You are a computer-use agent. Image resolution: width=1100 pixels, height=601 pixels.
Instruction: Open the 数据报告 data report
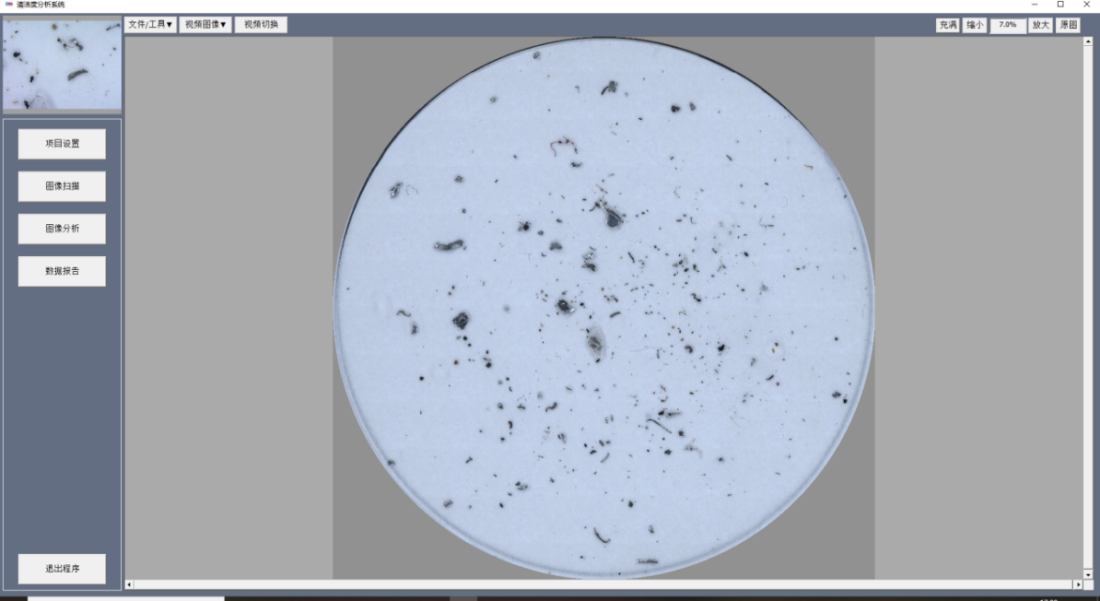click(x=62, y=271)
